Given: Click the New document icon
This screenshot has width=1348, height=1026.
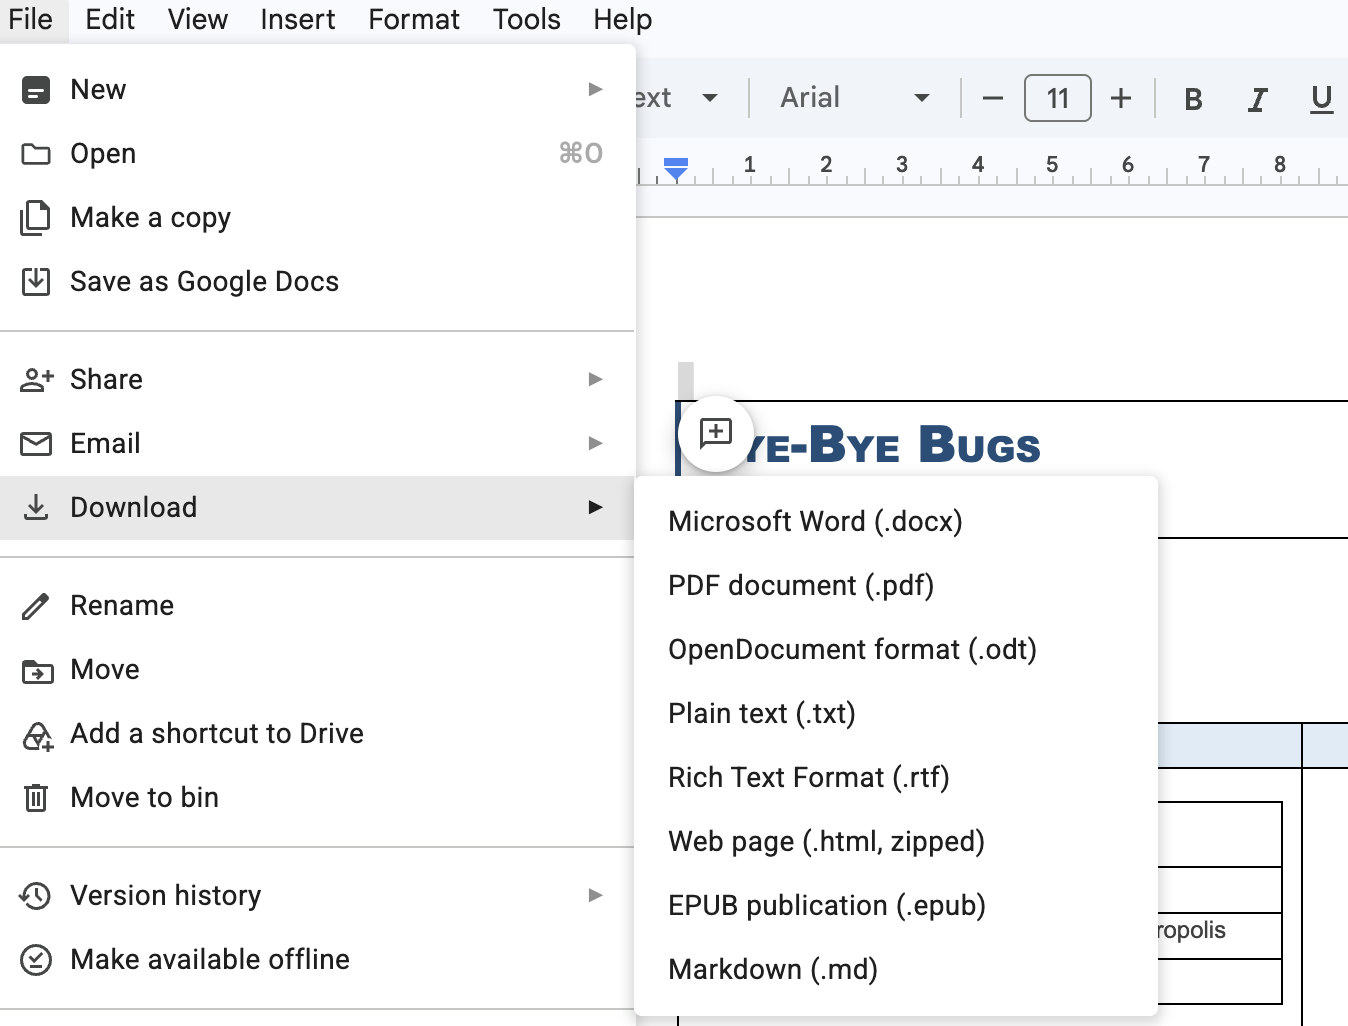Looking at the screenshot, I should [x=36, y=90].
